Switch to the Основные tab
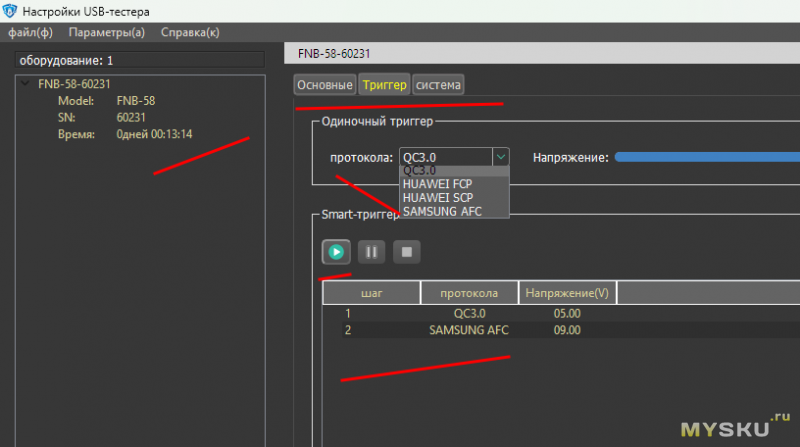Image resolution: width=800 pixels, height=447 pixels. coord(325,85)
